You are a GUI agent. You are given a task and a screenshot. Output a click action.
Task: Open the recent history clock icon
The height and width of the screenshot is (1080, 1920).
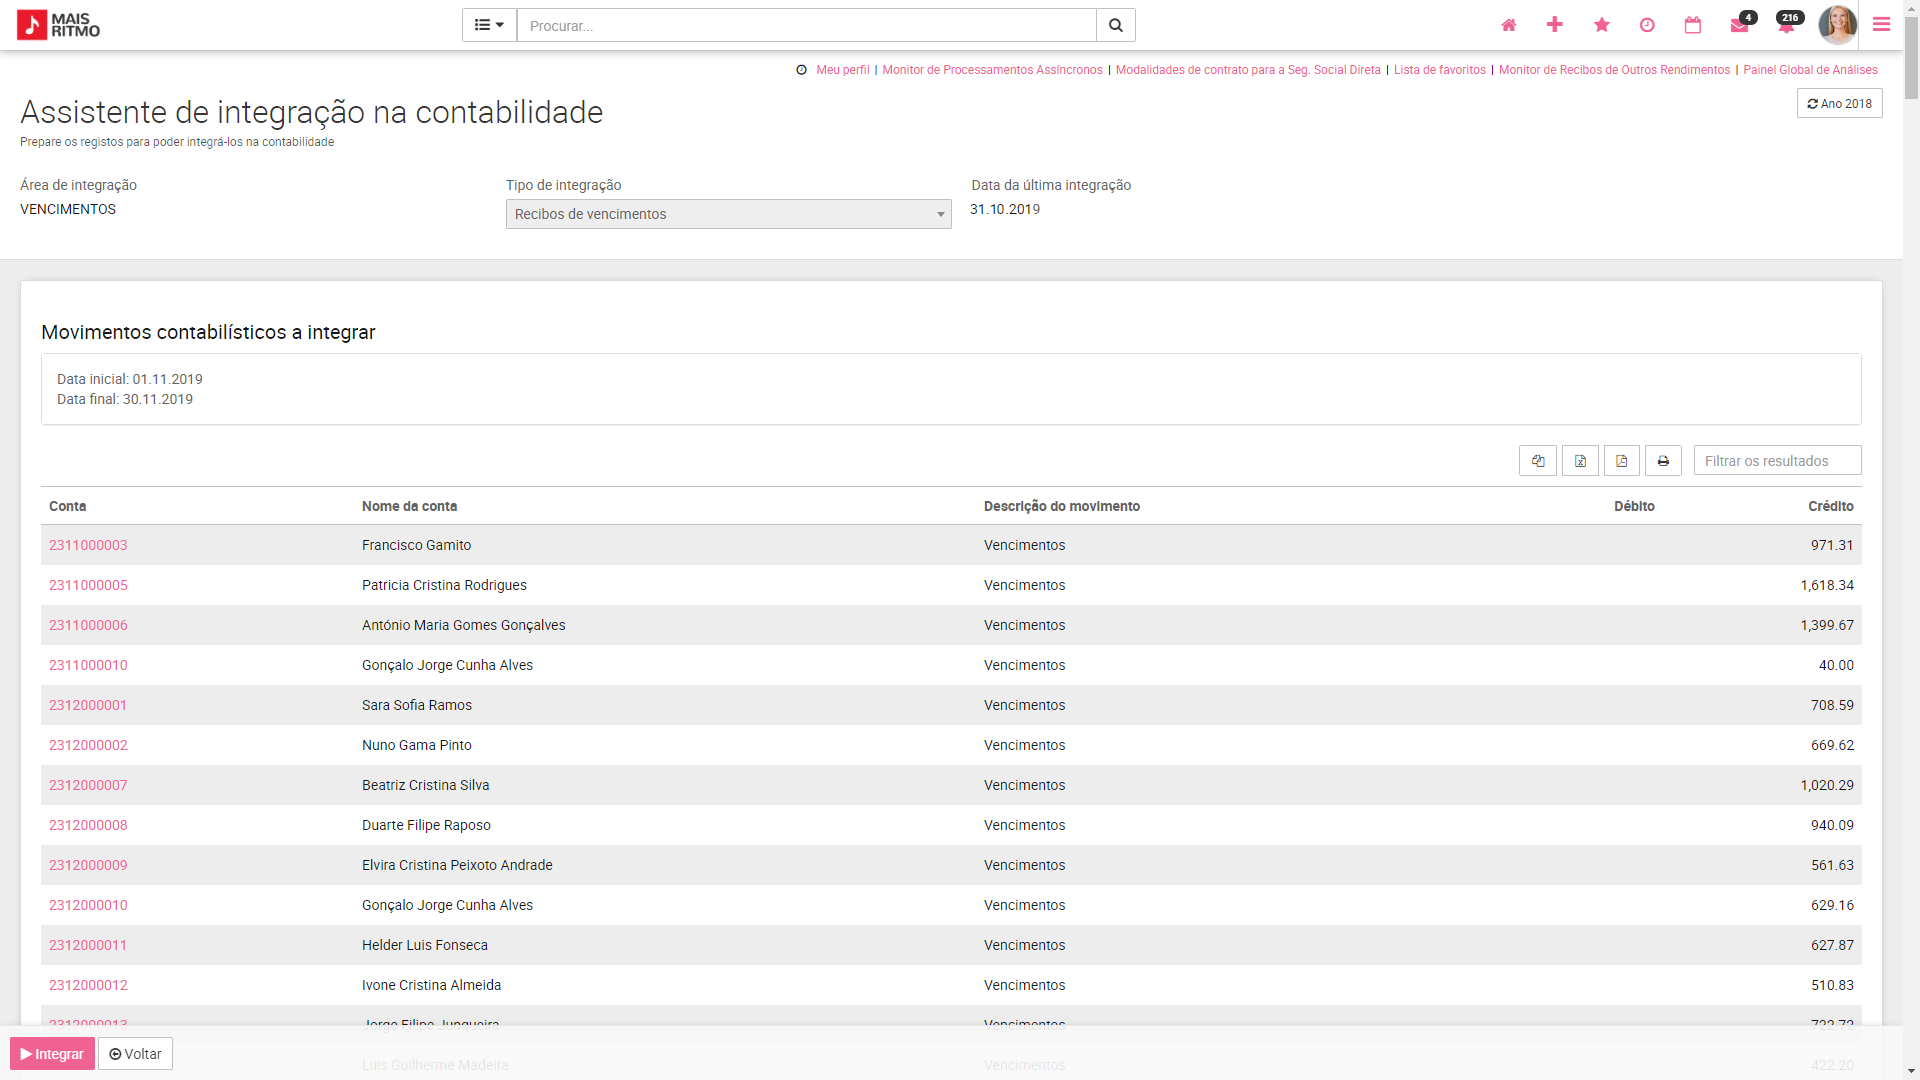point(1647,25)
